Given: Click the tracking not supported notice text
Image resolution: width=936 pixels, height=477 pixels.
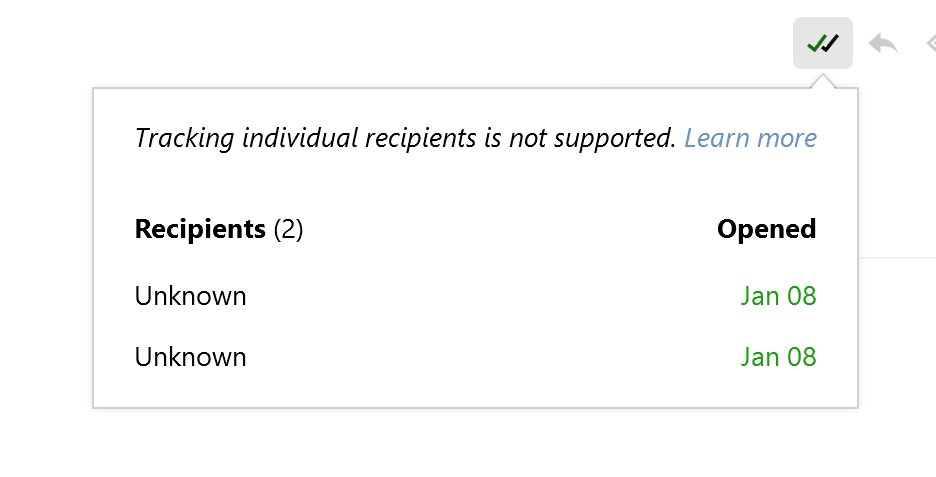Looking at the screenshot, I should [405, 138].
